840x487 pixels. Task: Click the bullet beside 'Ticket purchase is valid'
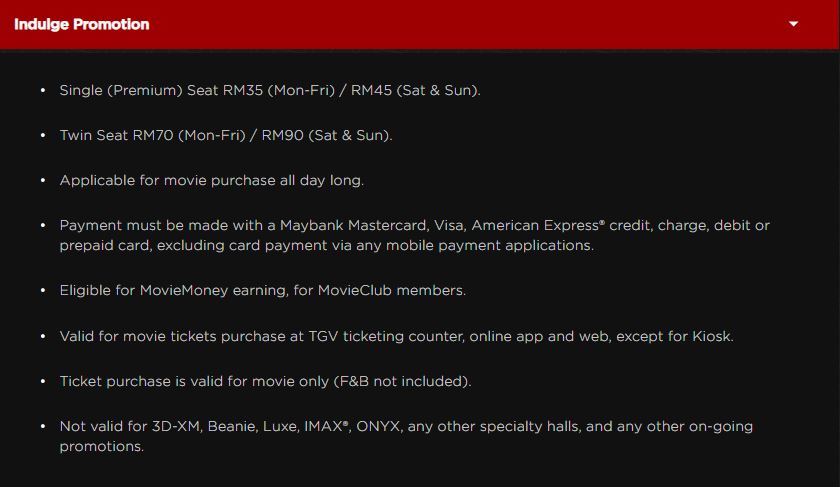pyautogui.click(x=43, y=381)
